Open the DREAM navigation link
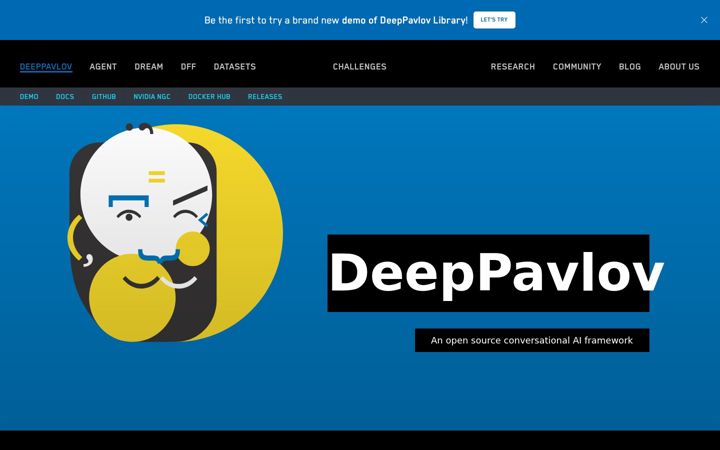This screenshot has height=450, width=720. 149,67
